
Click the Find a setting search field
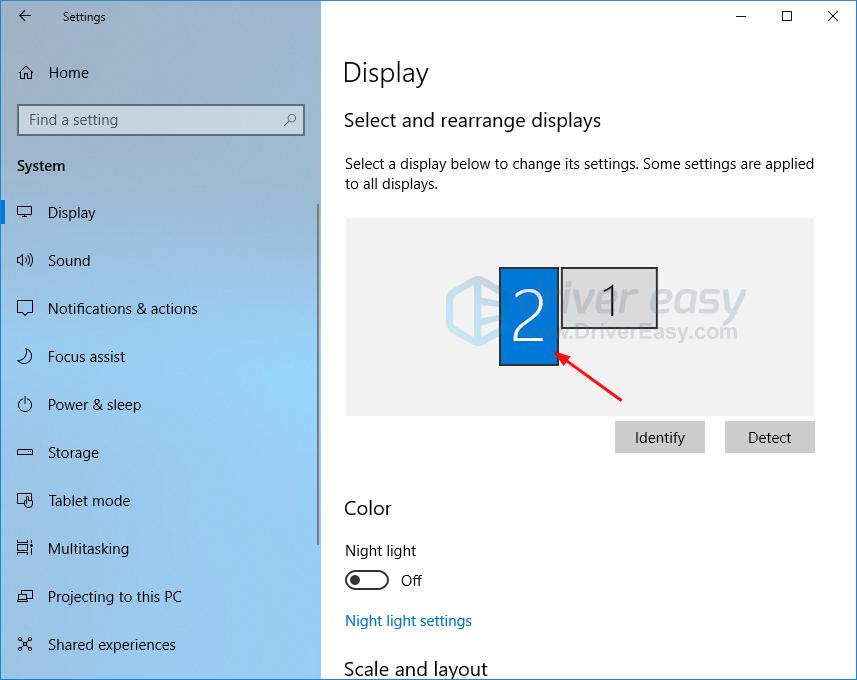150,119
